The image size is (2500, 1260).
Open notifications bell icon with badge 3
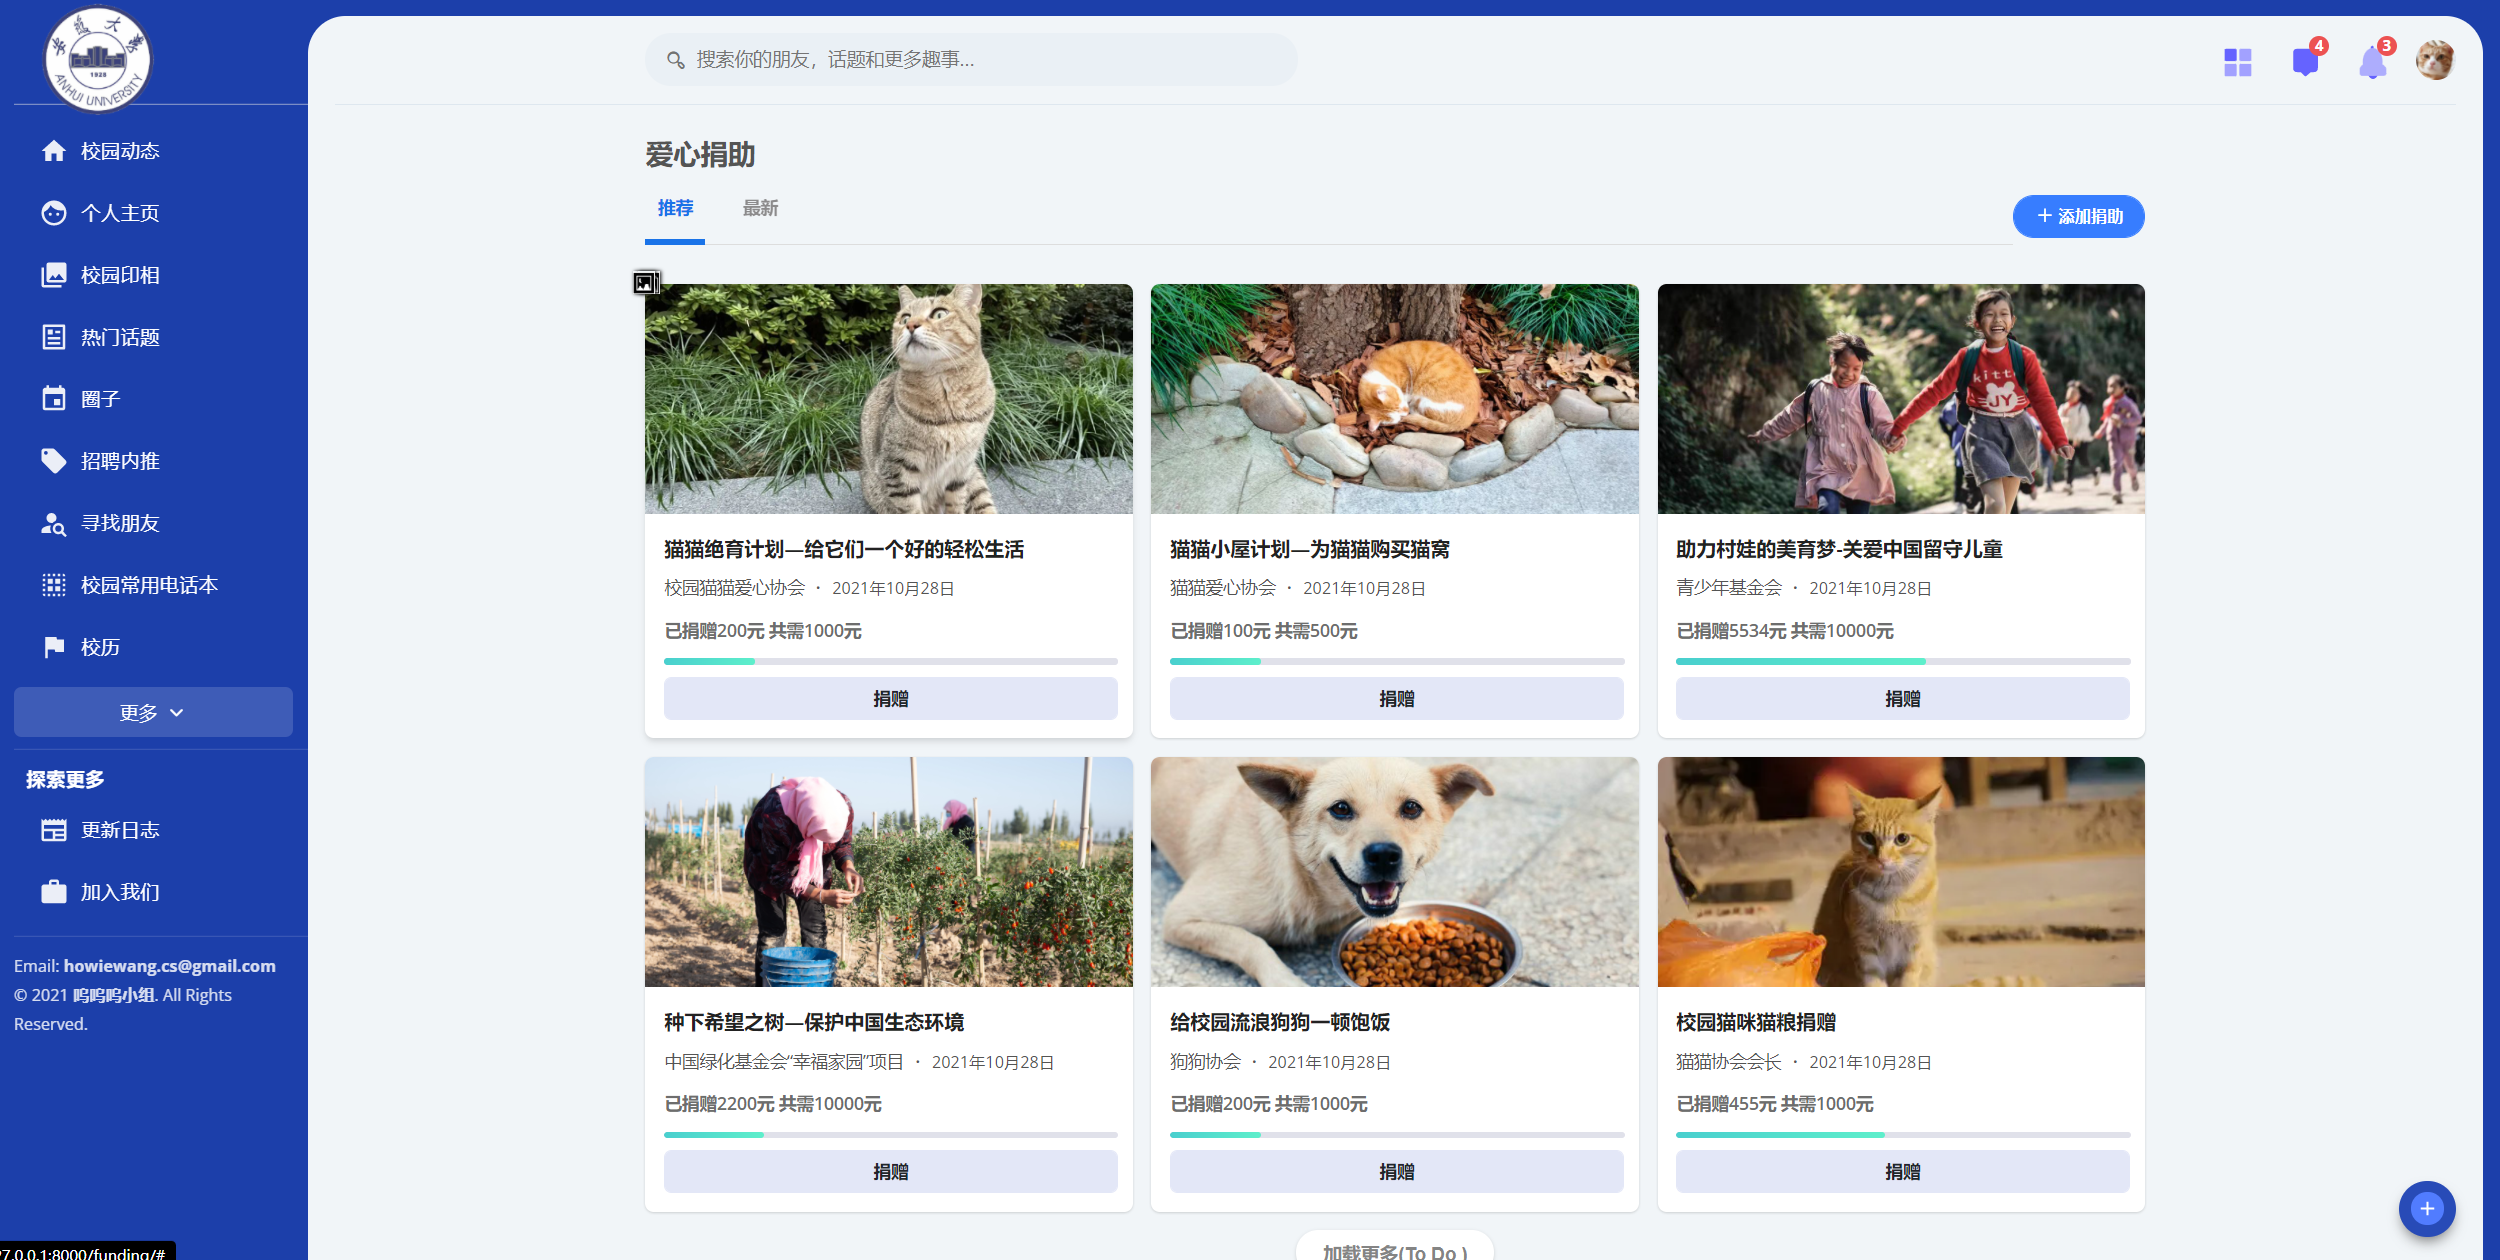tap(2372, 63)
